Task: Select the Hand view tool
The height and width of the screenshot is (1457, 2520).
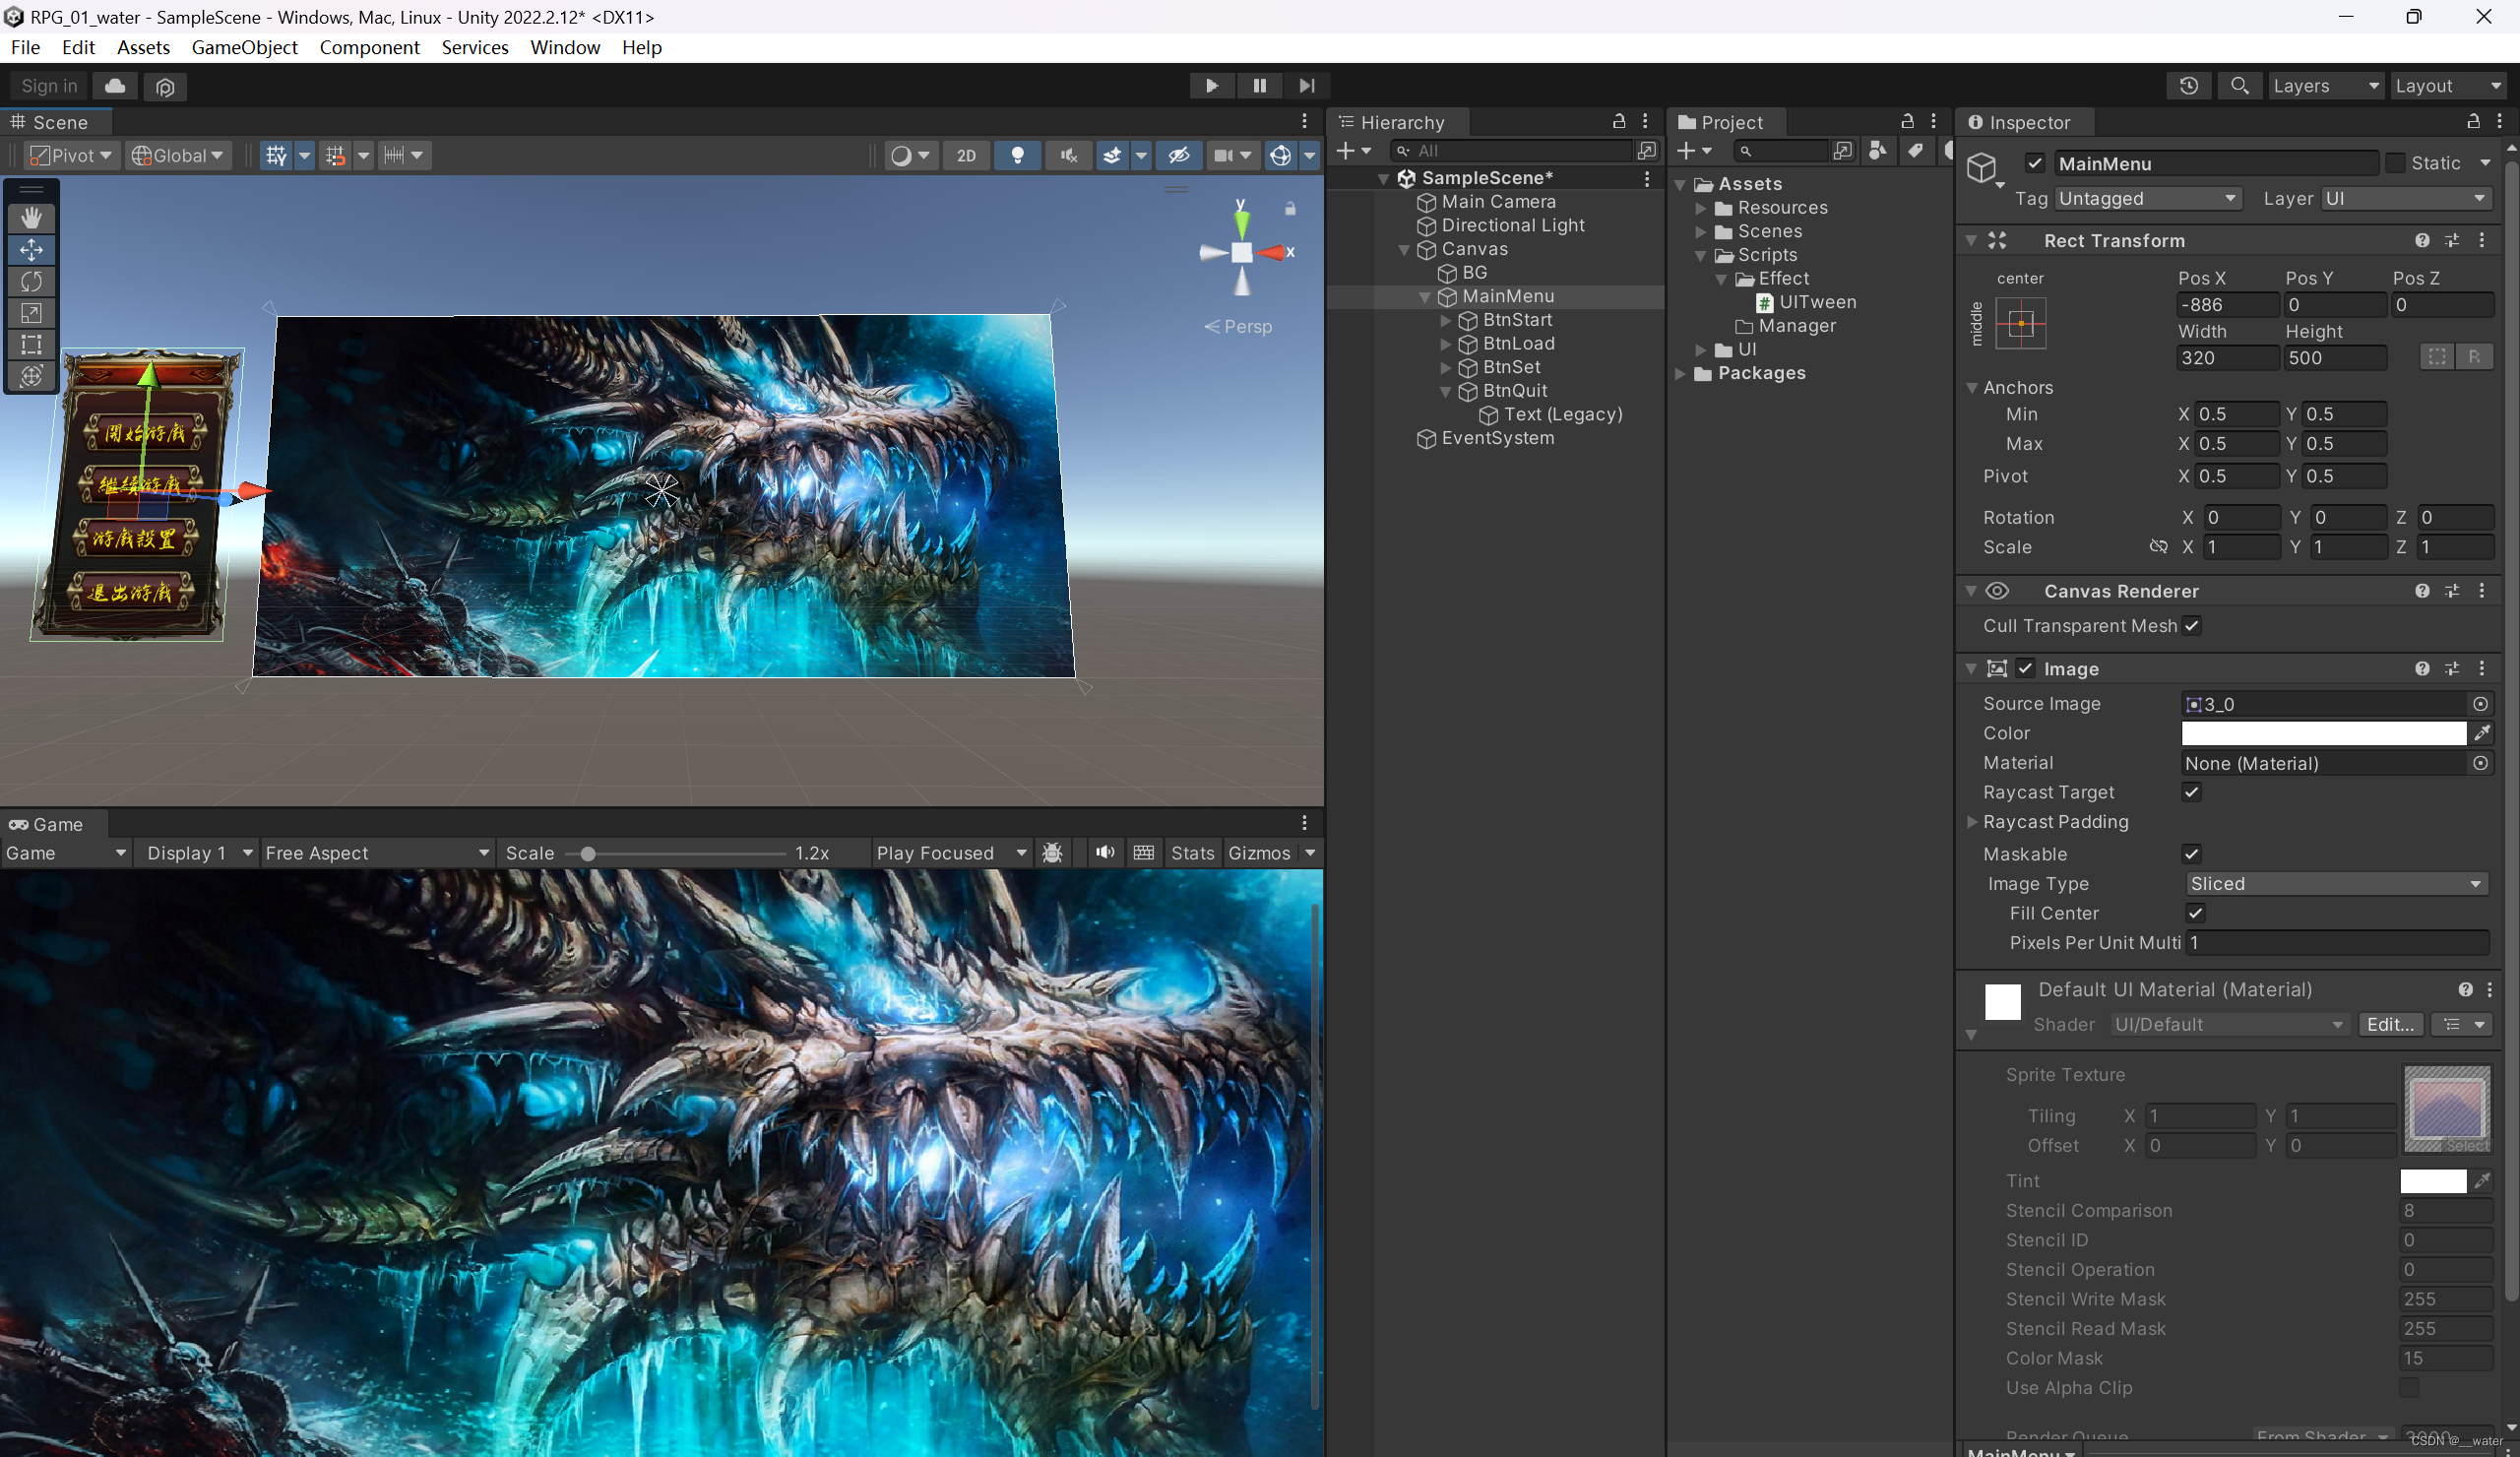Action: click(31, 218)
